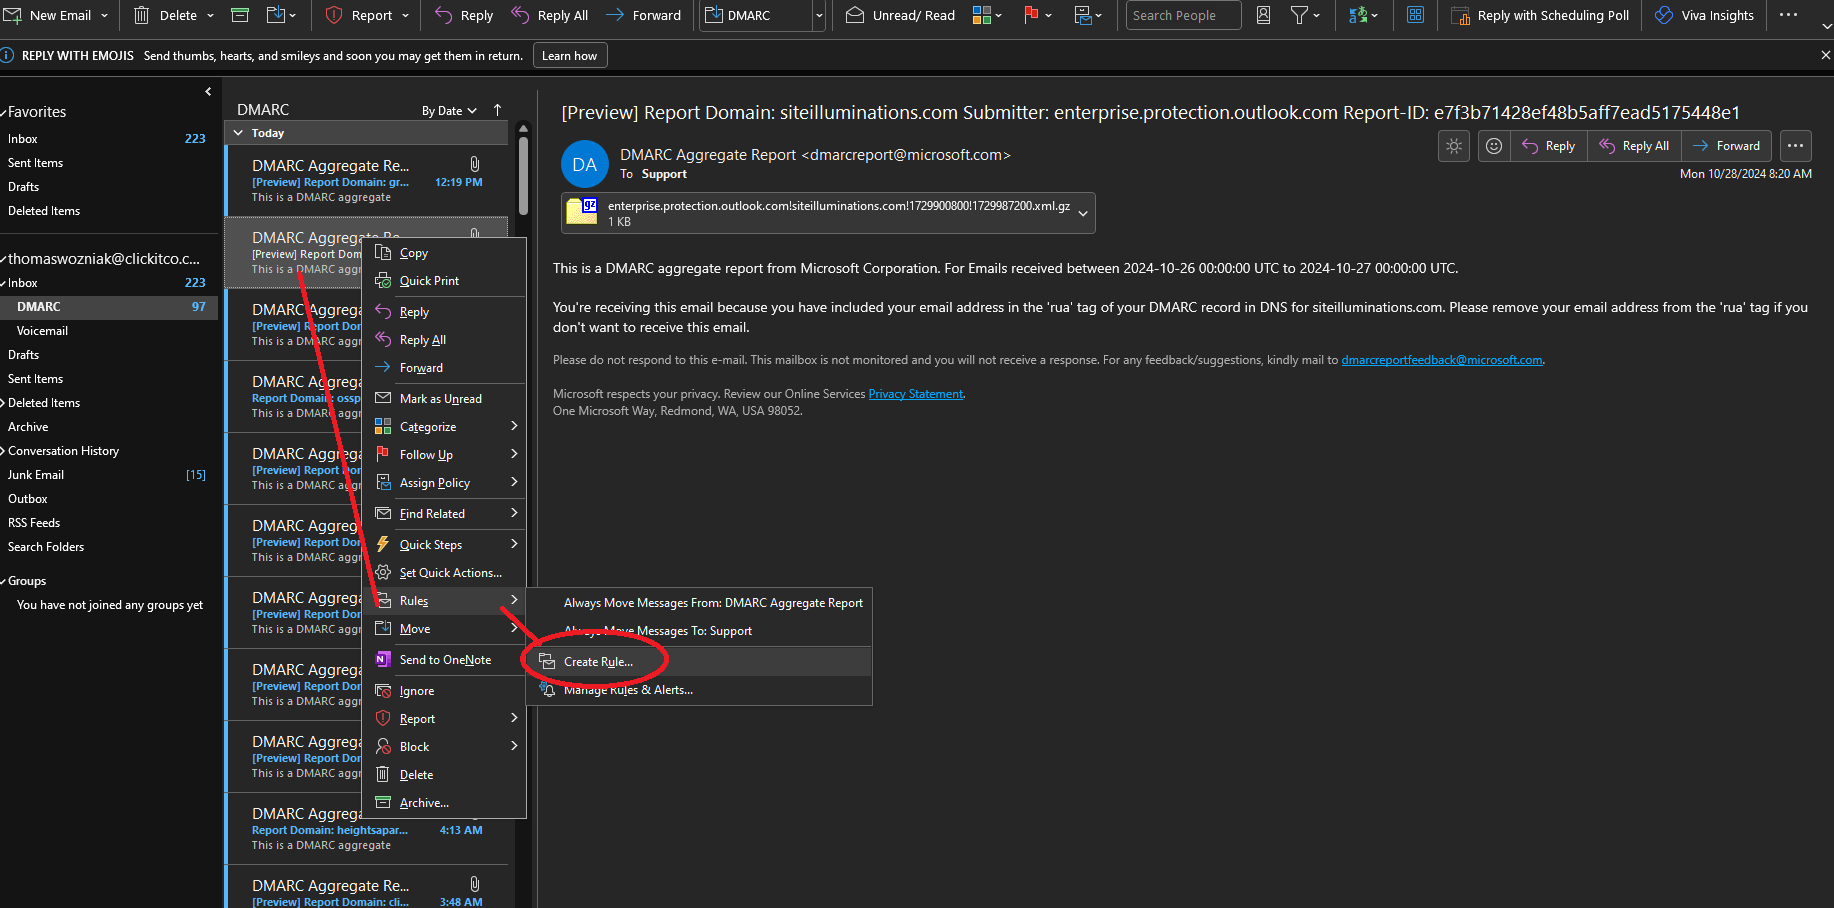Click Forward in the top toolbar
This screenshot has height=908, width=1834.
[643, 15]
